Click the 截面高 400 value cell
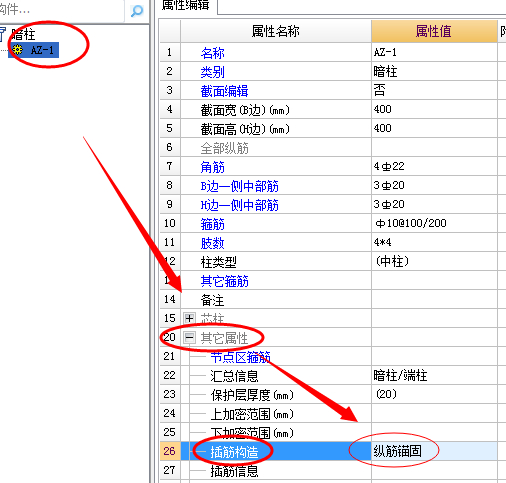Screen dimensions: 506x483 tap(434, 128)
